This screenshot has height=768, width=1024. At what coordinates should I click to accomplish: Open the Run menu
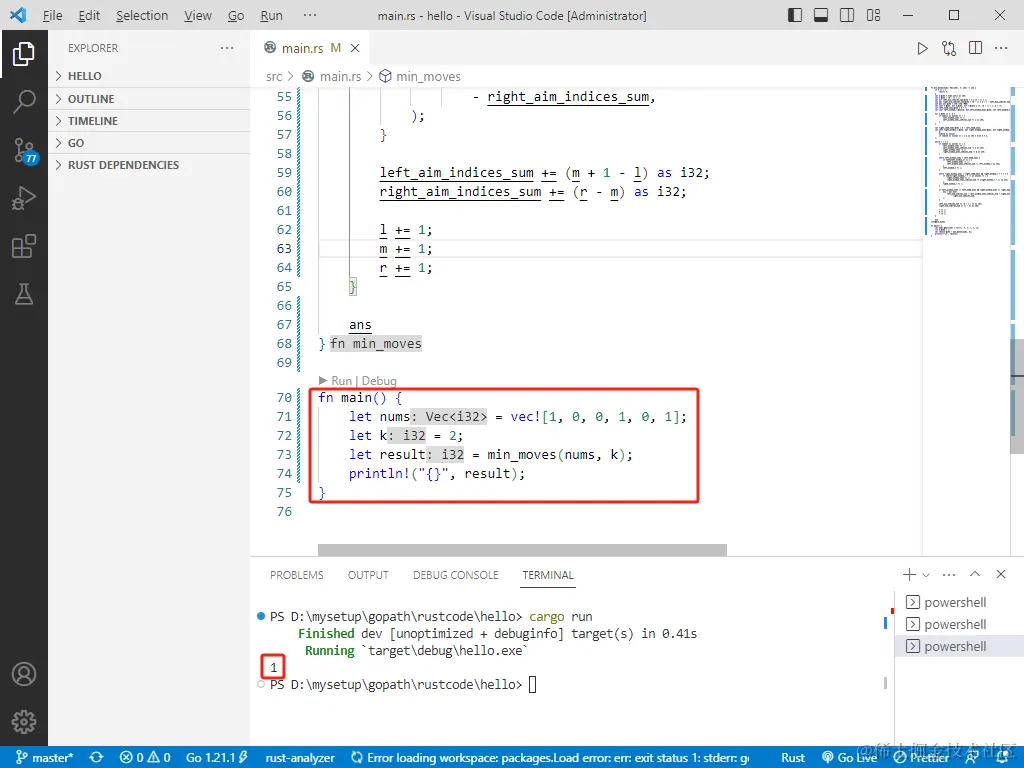coord(272,15)
